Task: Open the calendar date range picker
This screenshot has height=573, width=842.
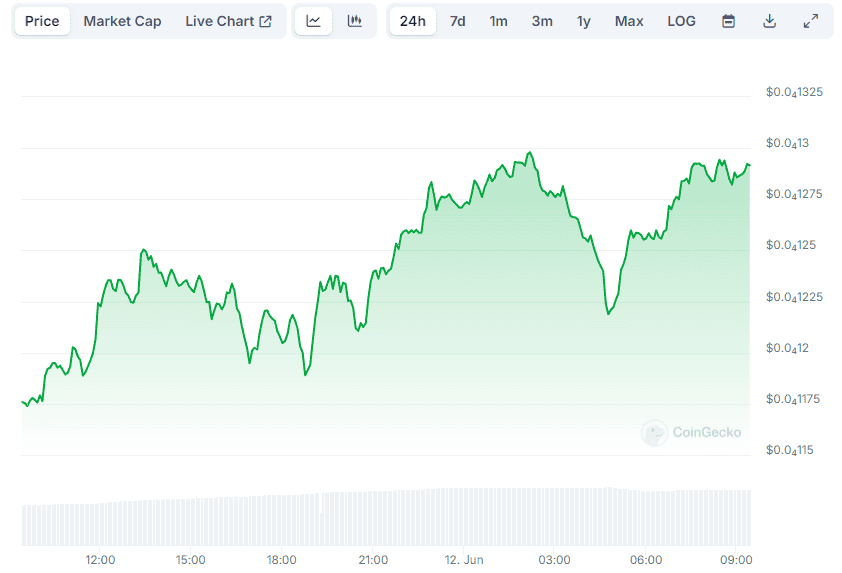Action: pos(729,21)
